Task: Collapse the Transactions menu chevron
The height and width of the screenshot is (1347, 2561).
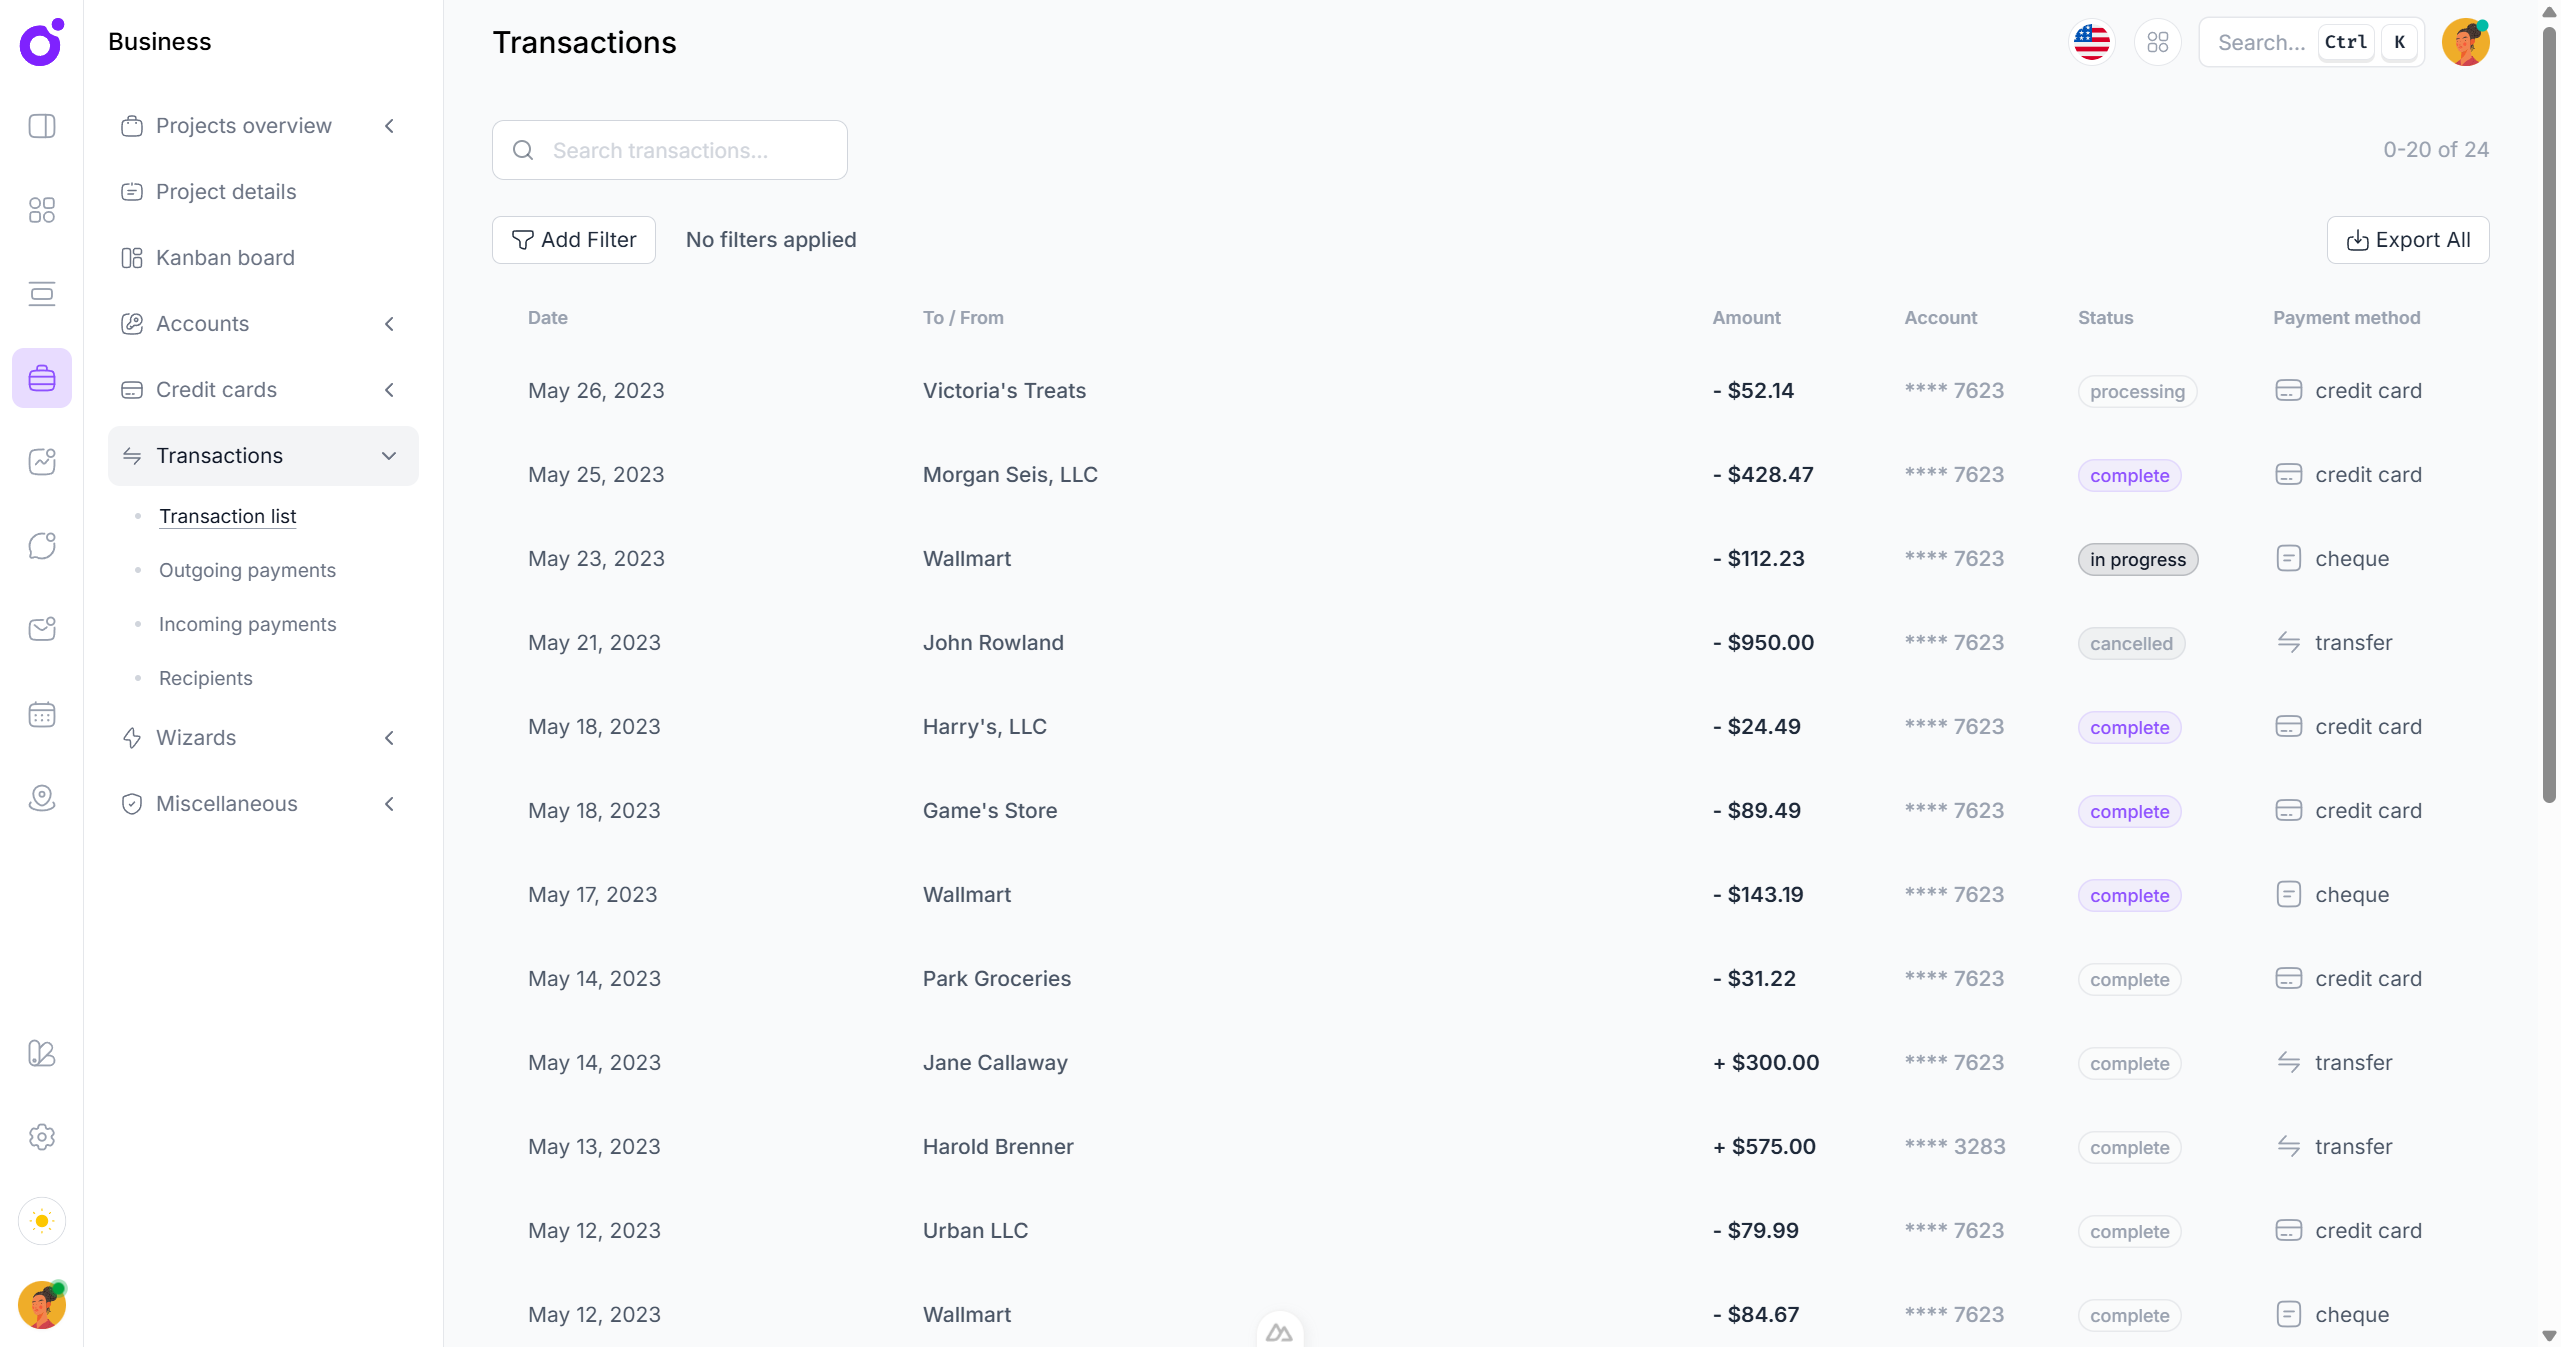Action: (389, 456)
